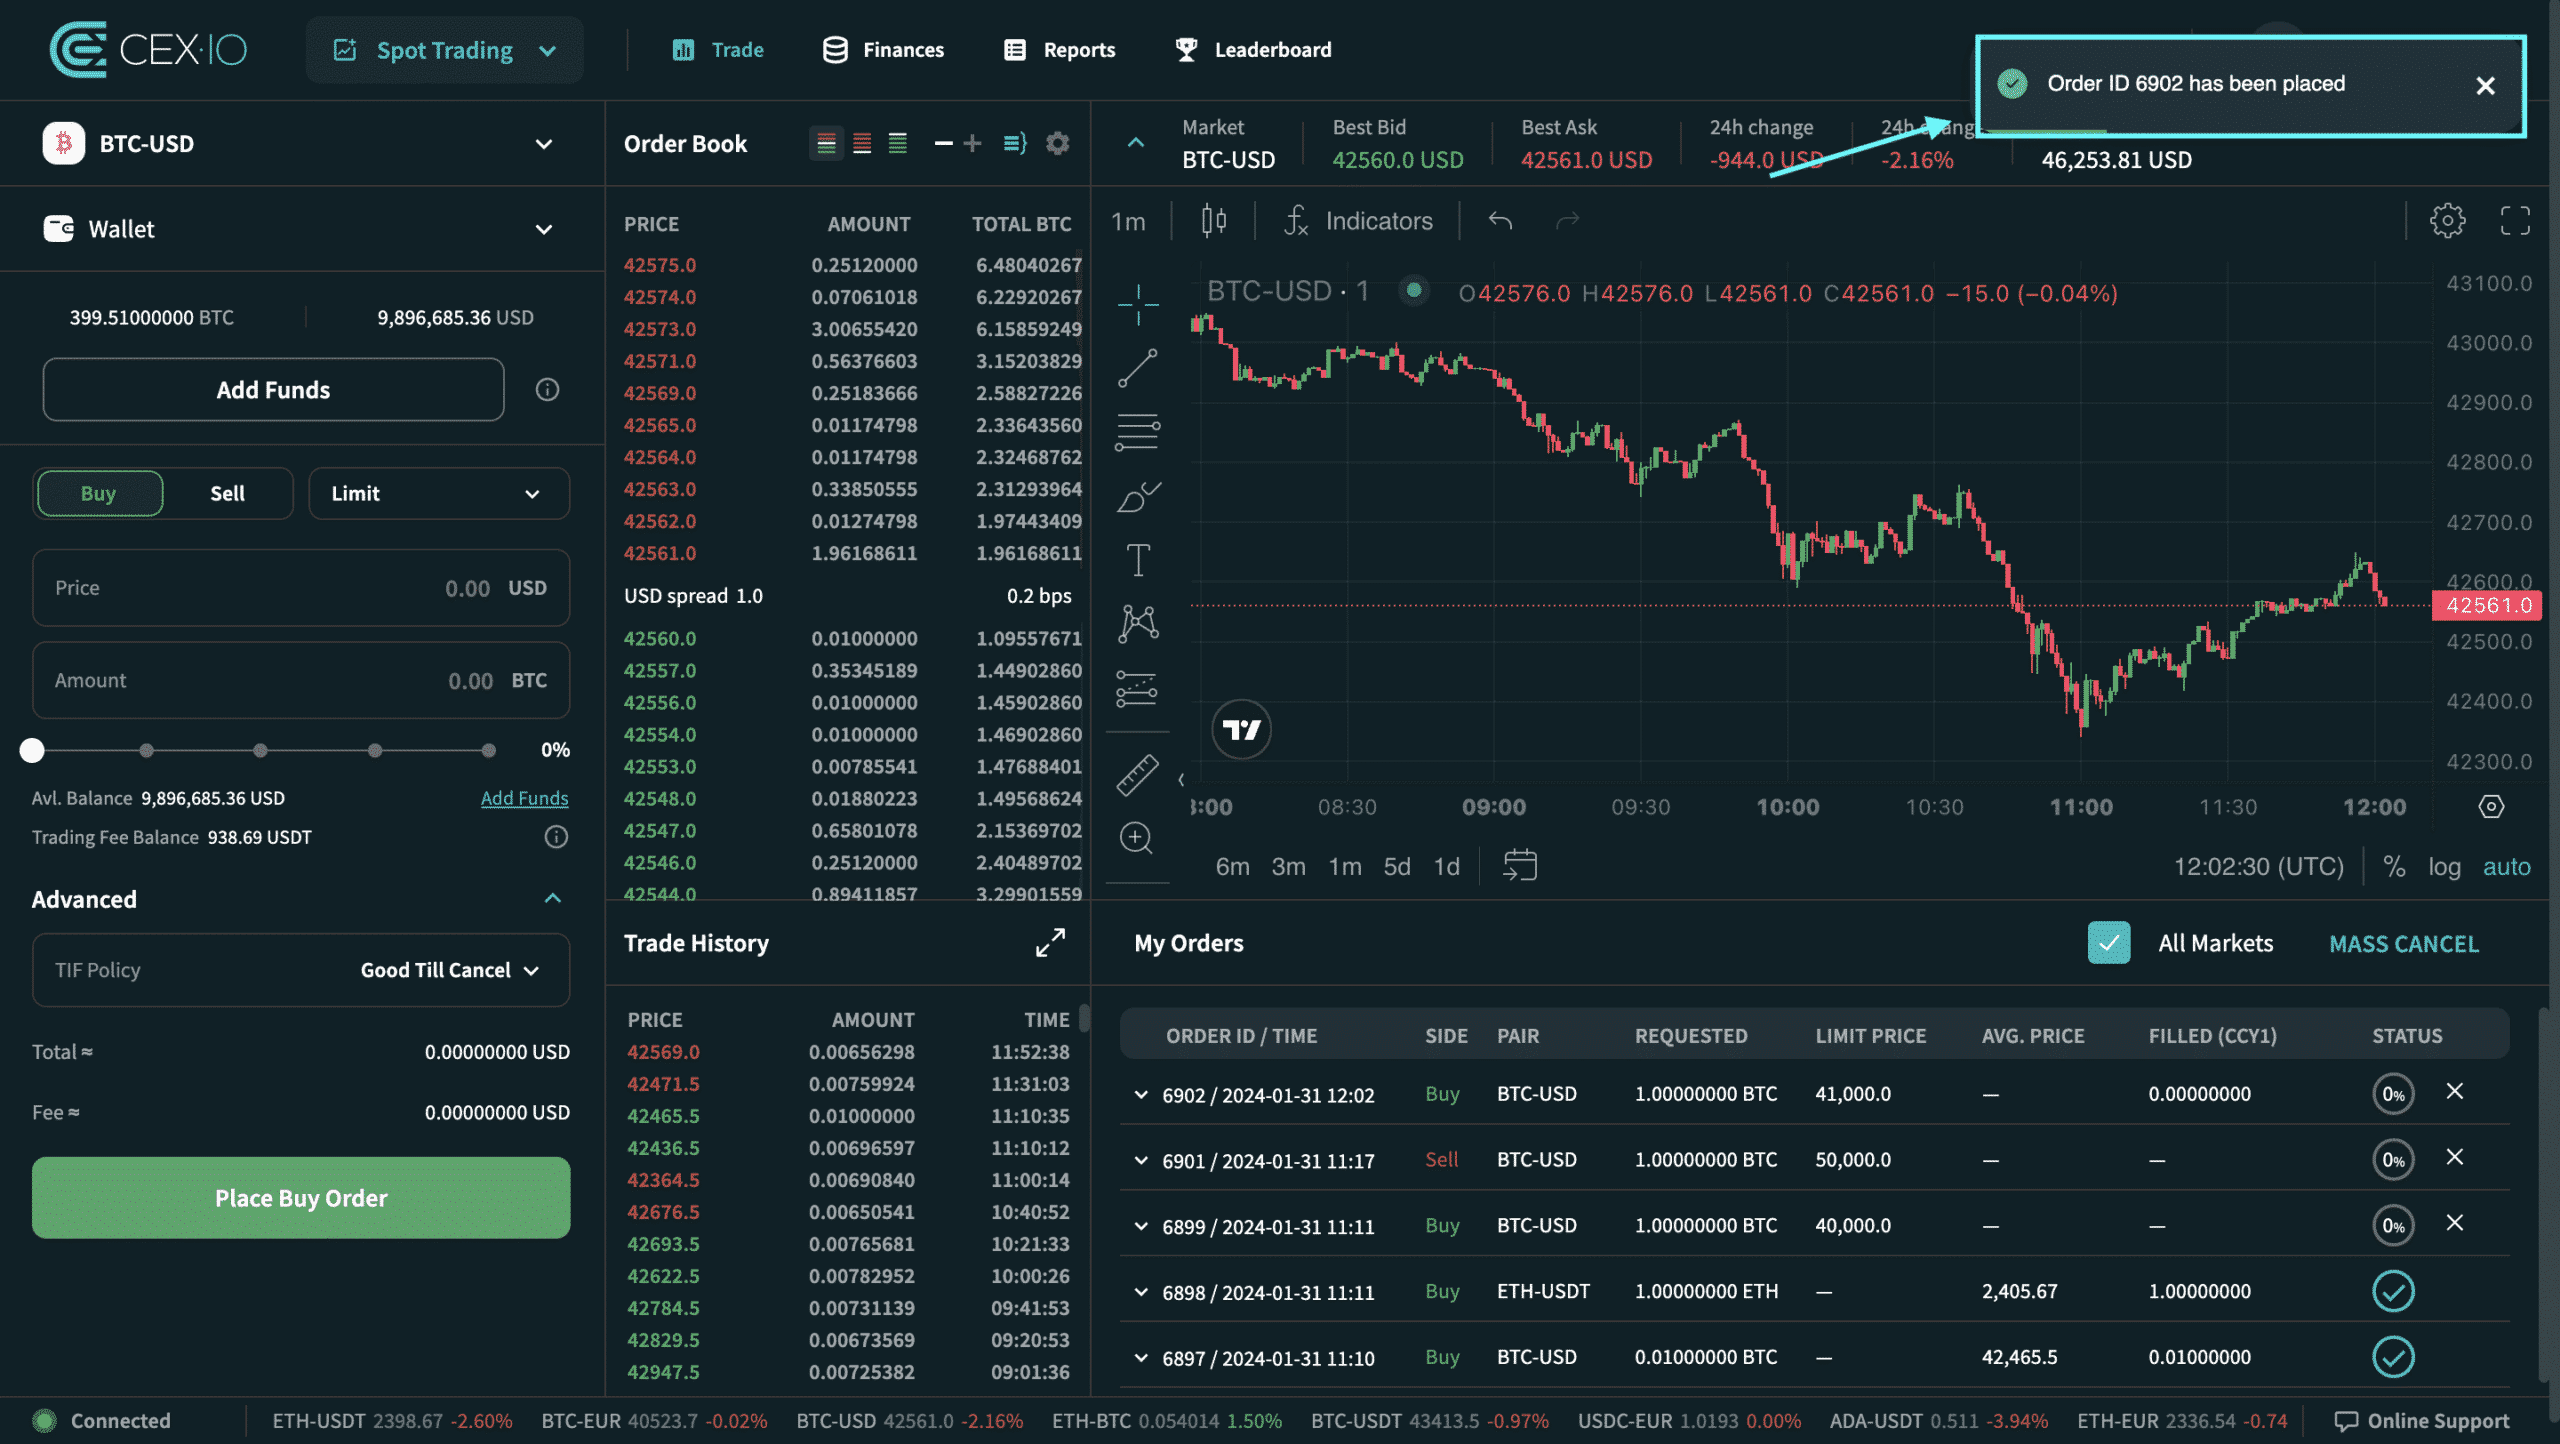Toggle auto price scale

(x=2506, y=866)
